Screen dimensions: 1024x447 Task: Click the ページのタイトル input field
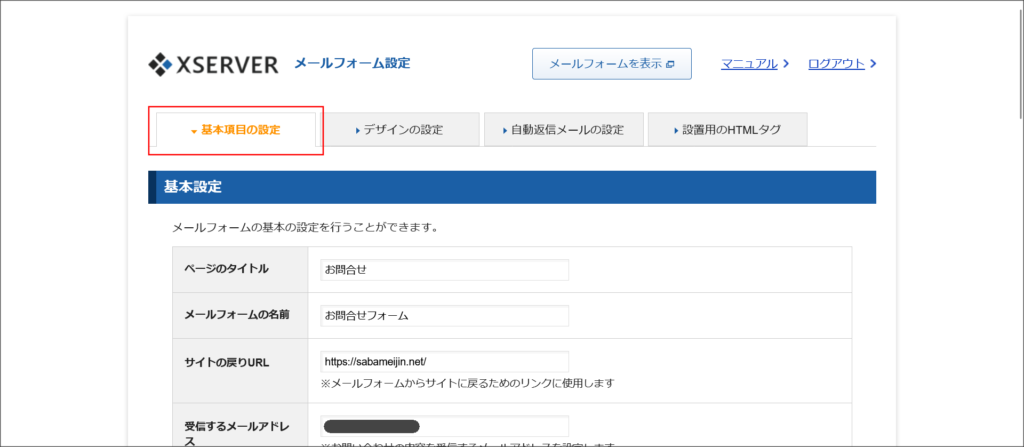click(x=445, y=270)
